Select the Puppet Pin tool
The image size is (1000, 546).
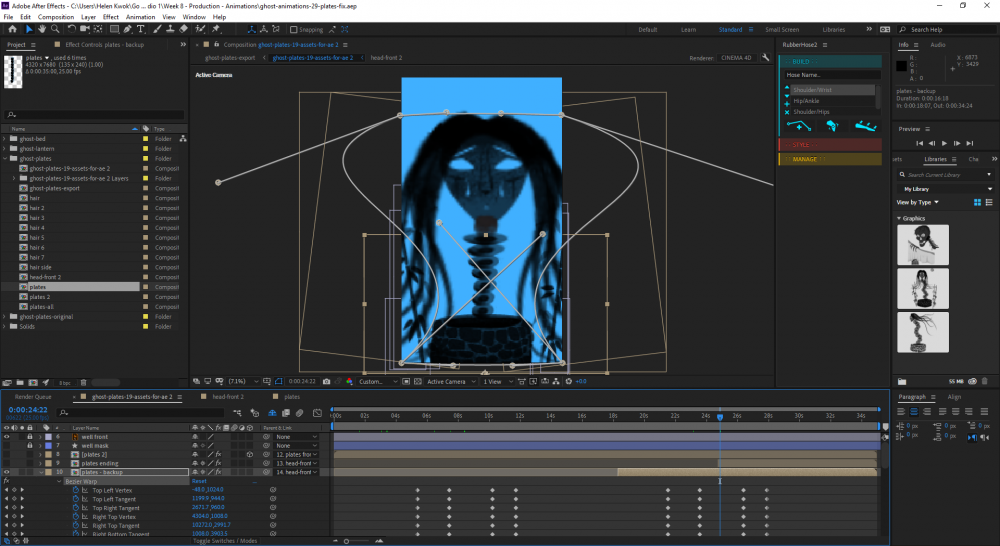(216, 29)
